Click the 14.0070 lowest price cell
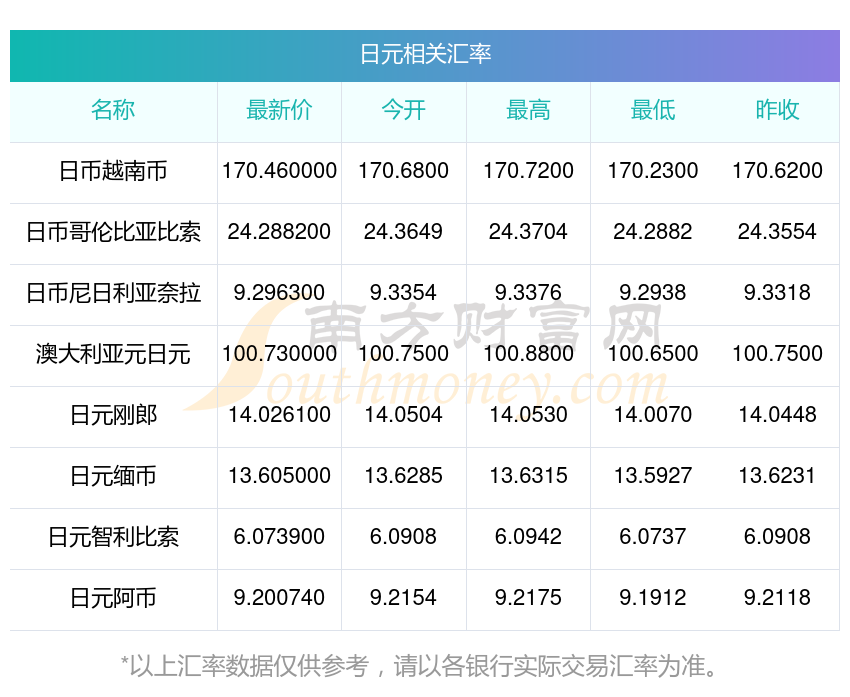Screen dimensions: 850x697 (x=652, y=415)
